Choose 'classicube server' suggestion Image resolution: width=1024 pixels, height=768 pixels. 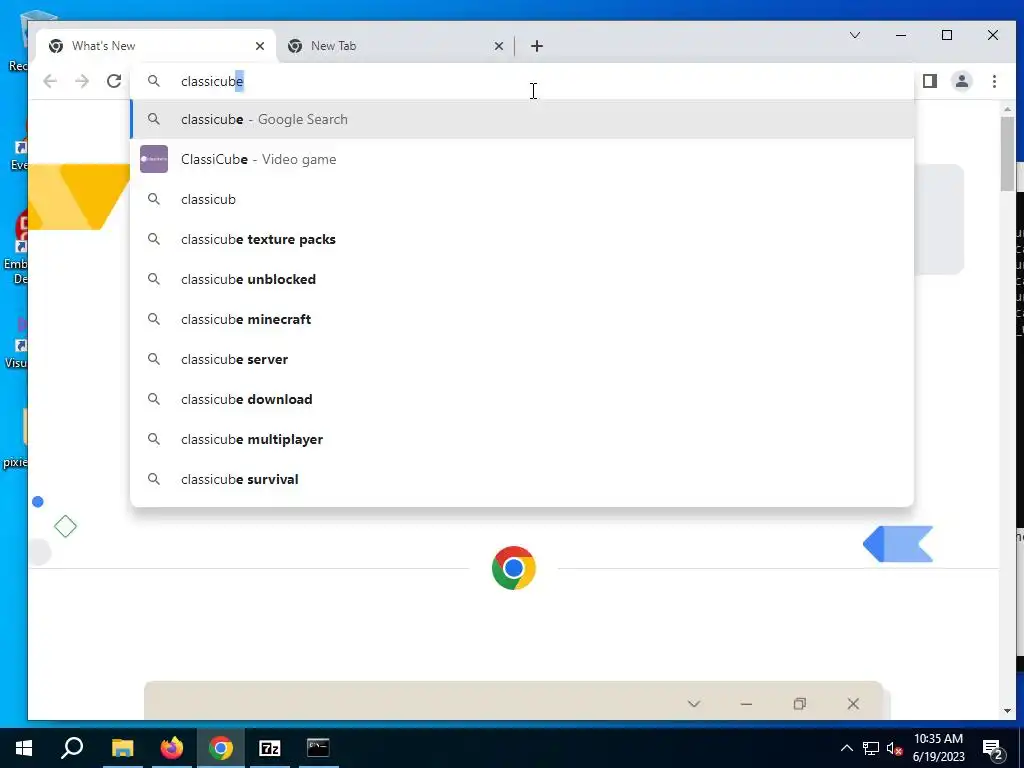coord(522,359)
